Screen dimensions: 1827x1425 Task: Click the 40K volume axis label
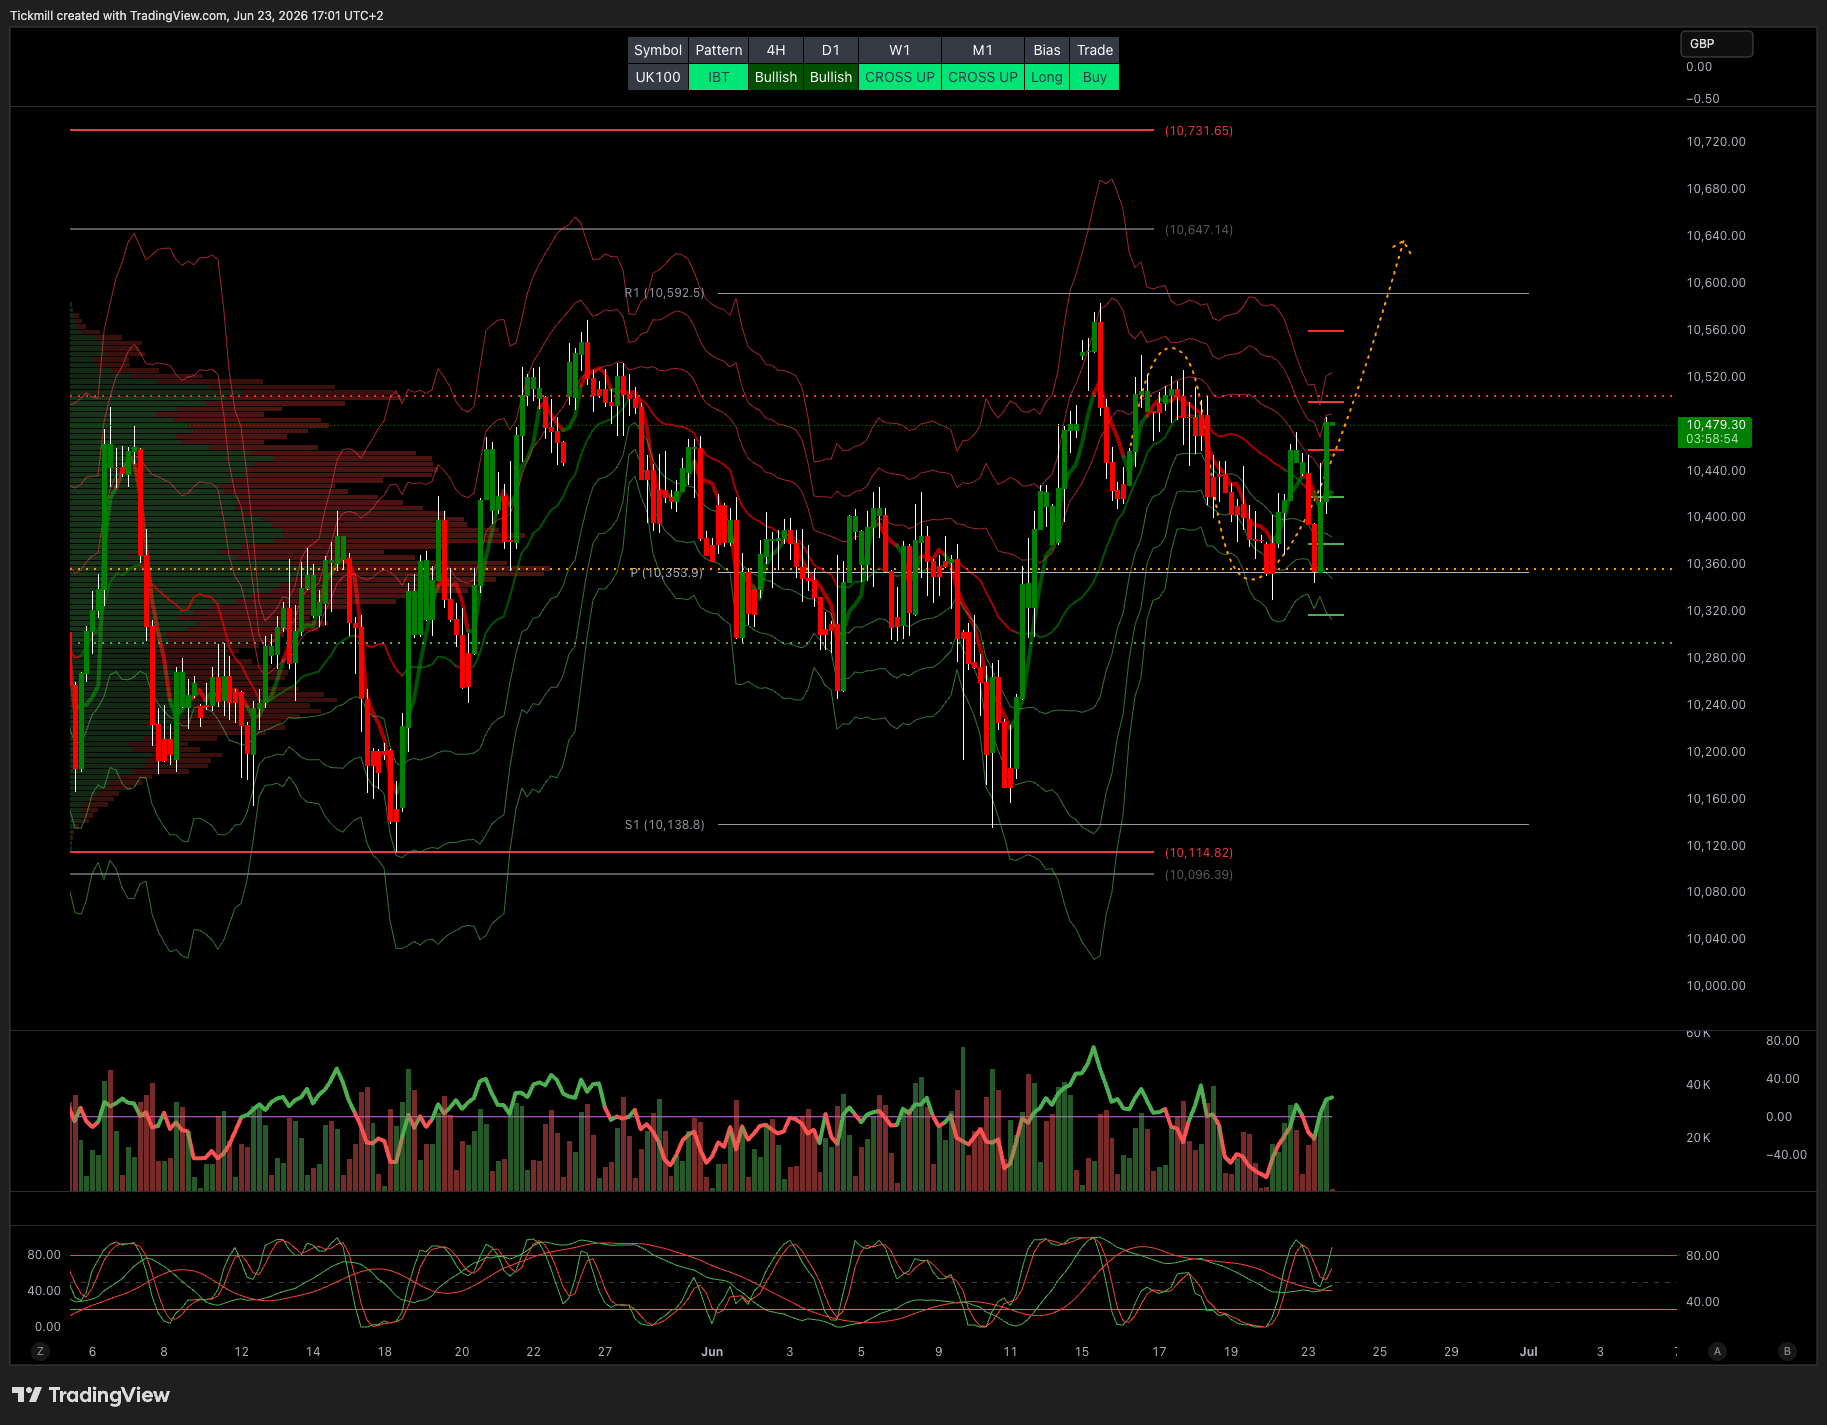point(1698,1085)
